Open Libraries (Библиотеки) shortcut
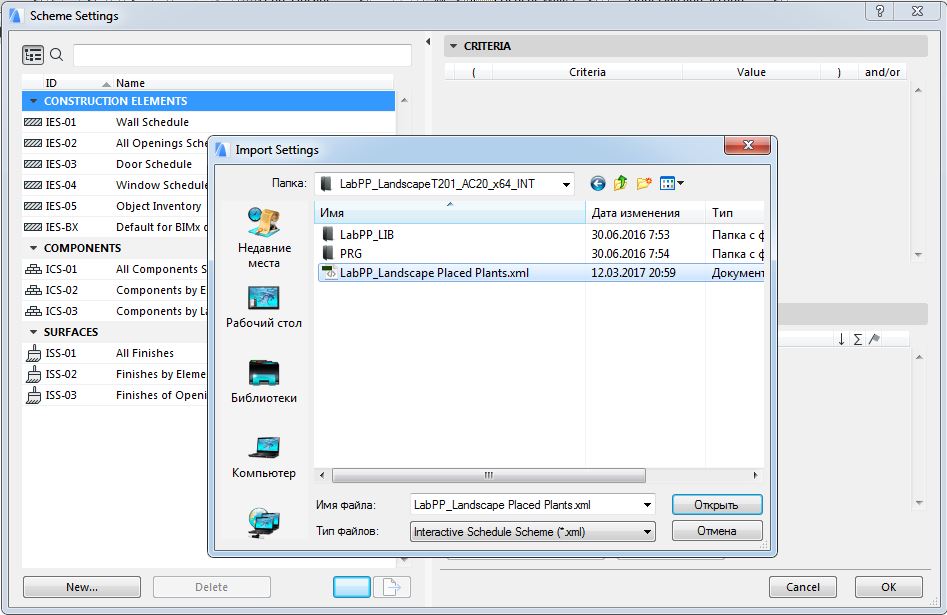The image size is (947, 615). point(264,382)
